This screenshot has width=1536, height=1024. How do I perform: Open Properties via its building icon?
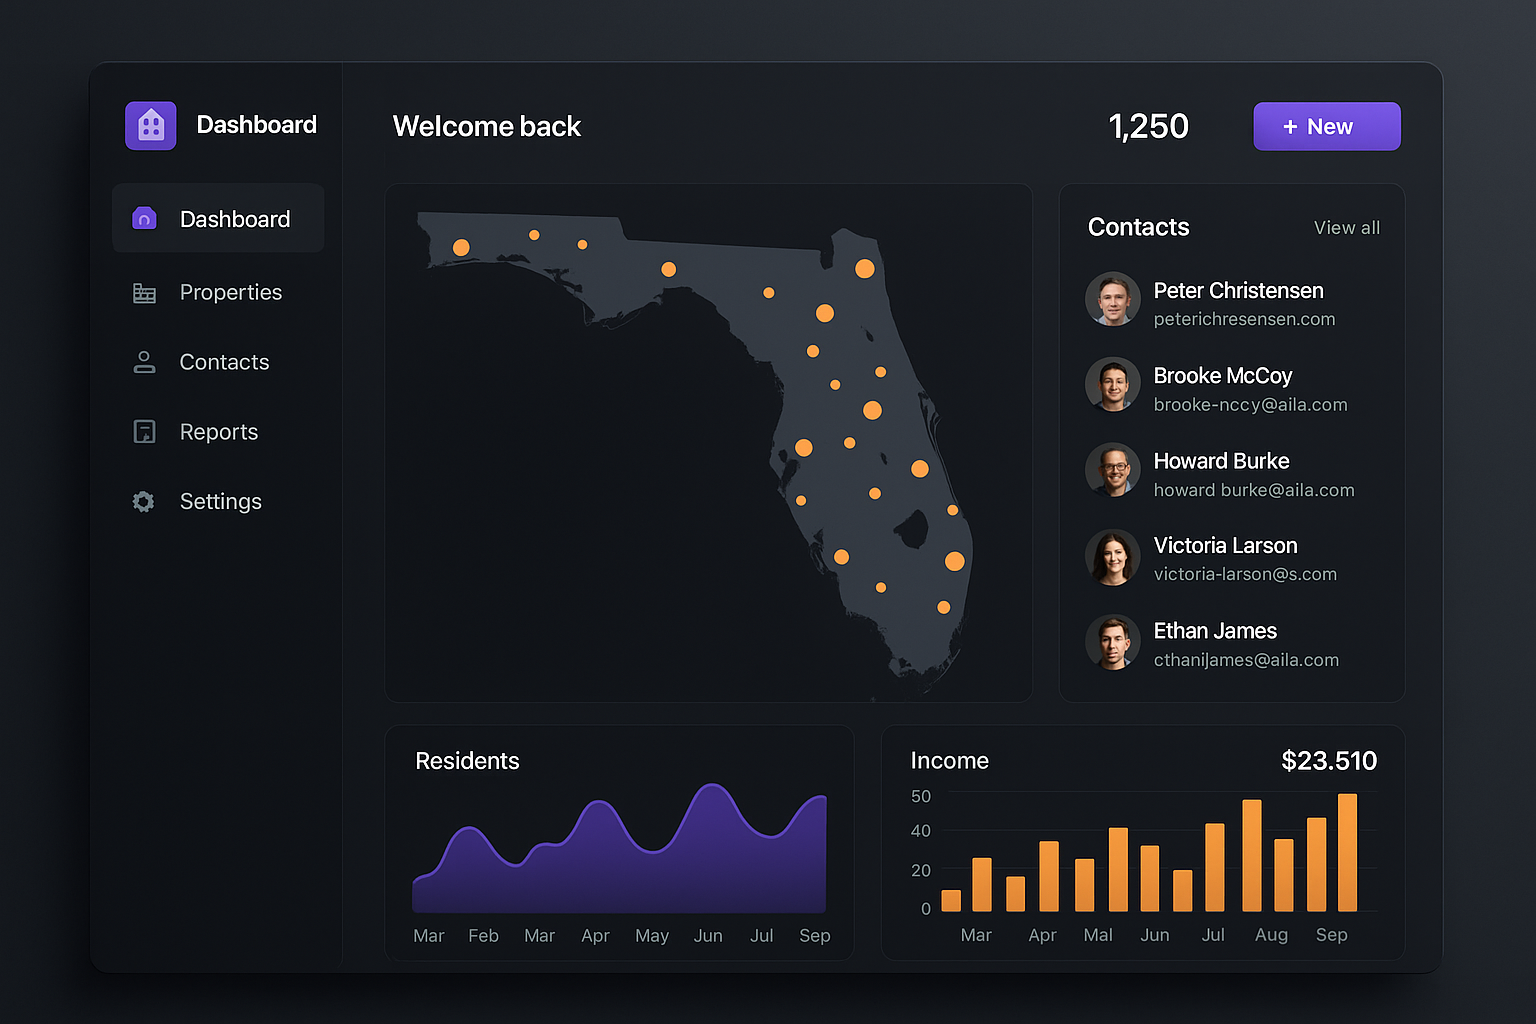(144, 292)
